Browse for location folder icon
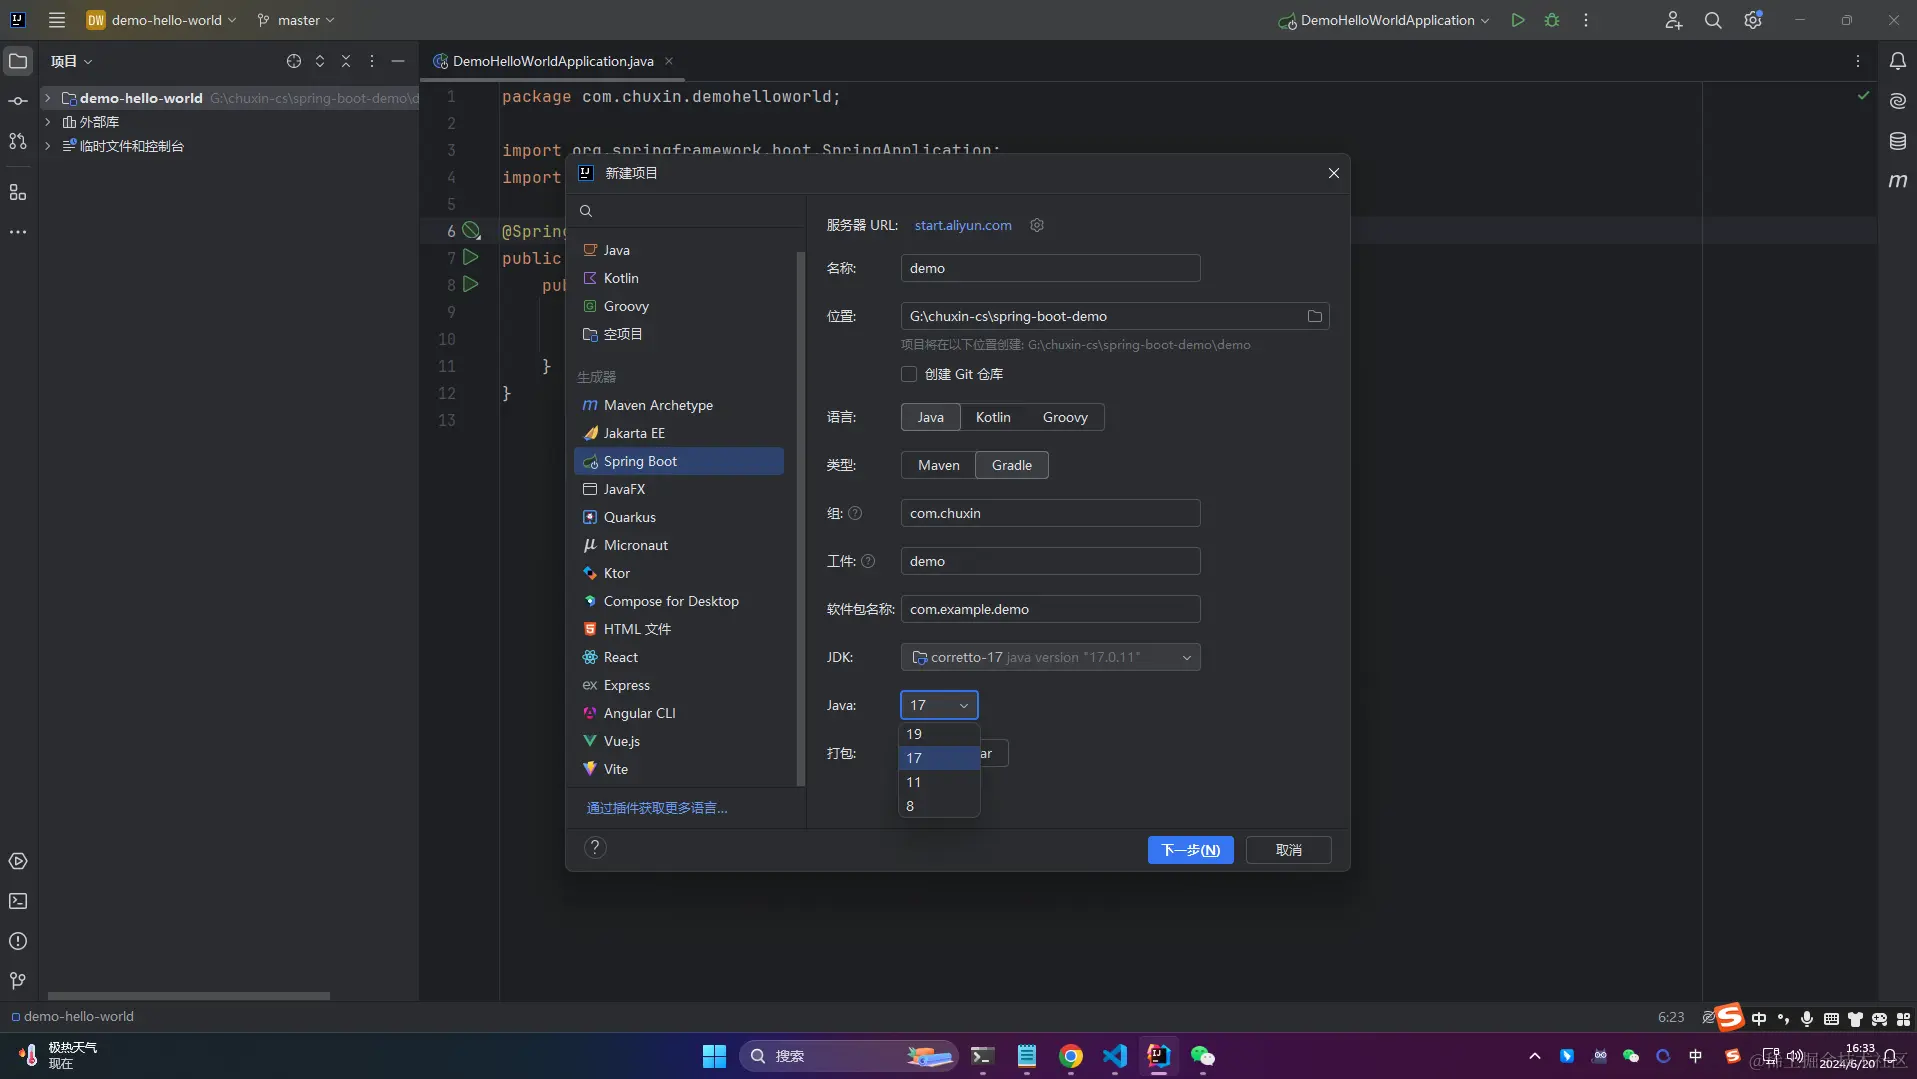This screenshot has width=1917, height=1079. point(1314,316)
